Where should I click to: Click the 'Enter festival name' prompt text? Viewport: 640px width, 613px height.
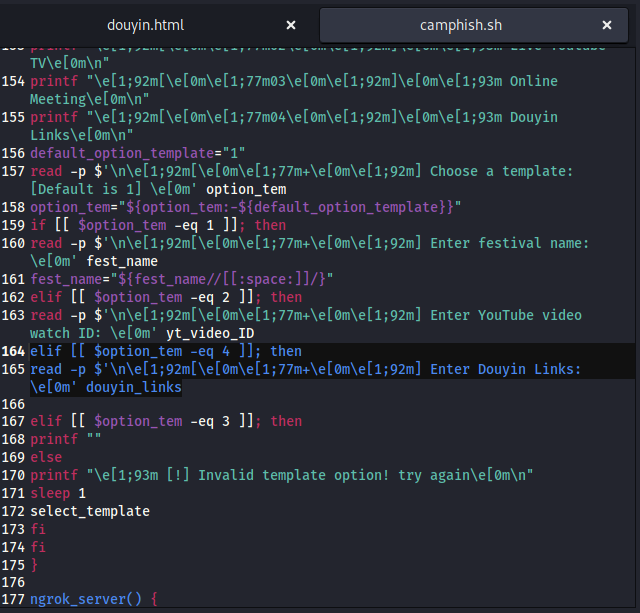tap(510, 243)
